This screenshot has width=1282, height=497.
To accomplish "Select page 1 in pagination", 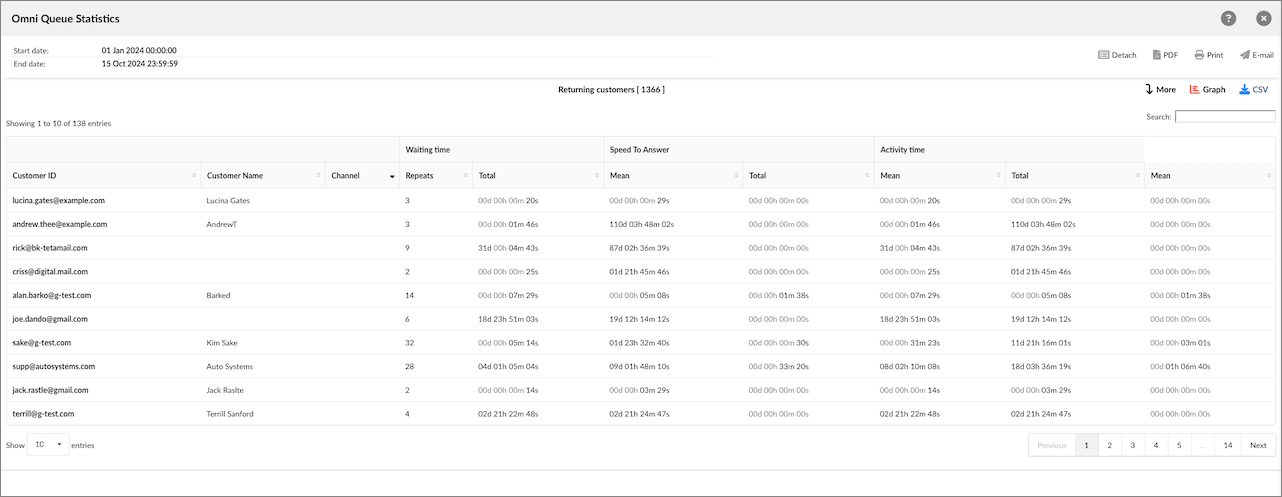I will 1087,445.
